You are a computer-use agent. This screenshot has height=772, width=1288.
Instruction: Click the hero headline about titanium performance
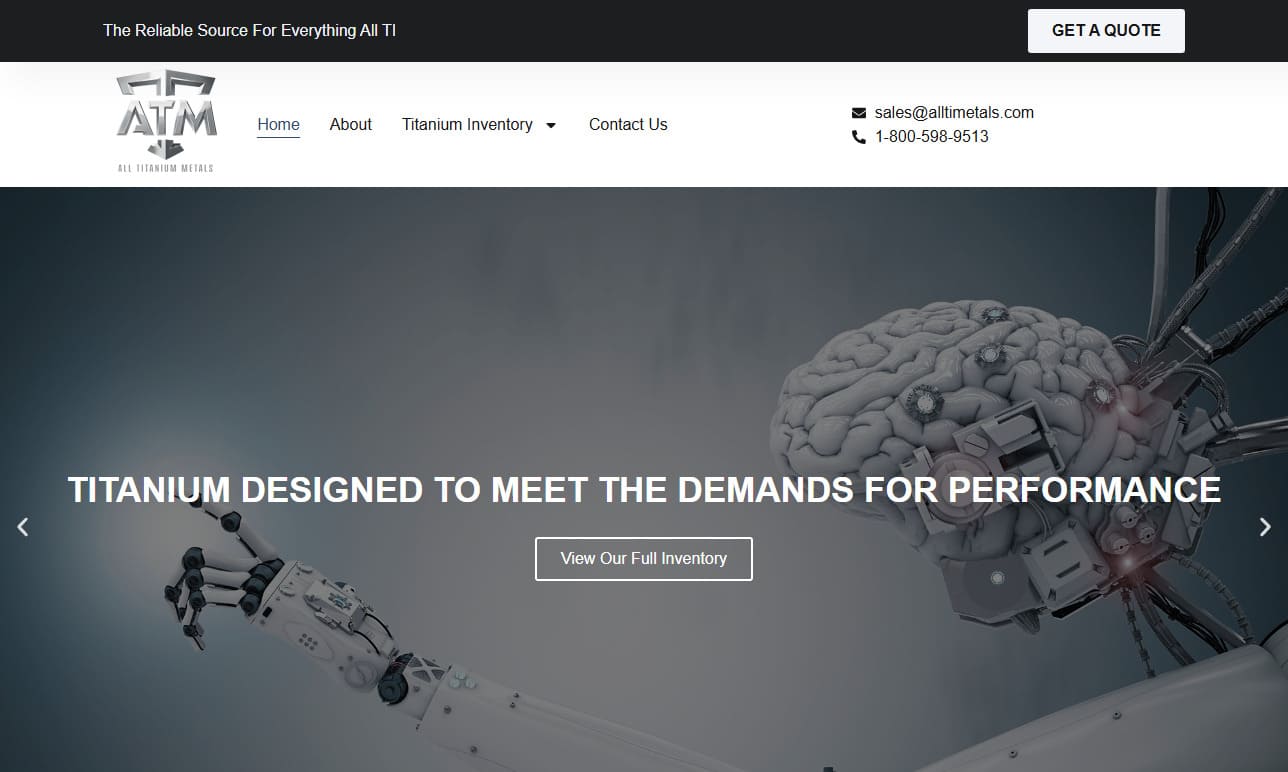coord(644,489)
